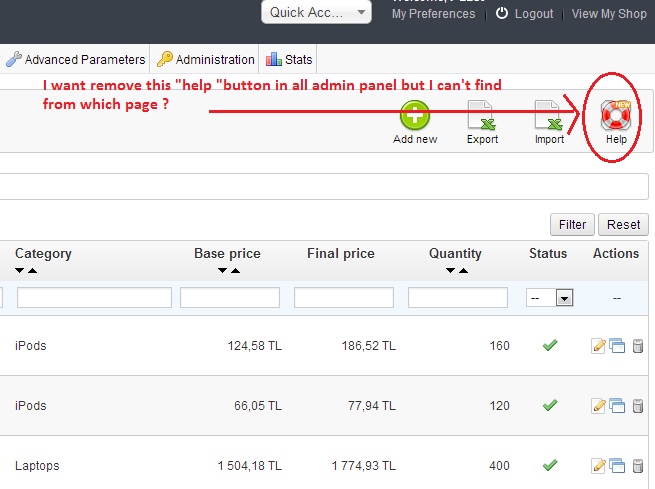655x489 pixels.
Task: Duplicate the 124,58 TL iPods product
Action: pos(617,346)
